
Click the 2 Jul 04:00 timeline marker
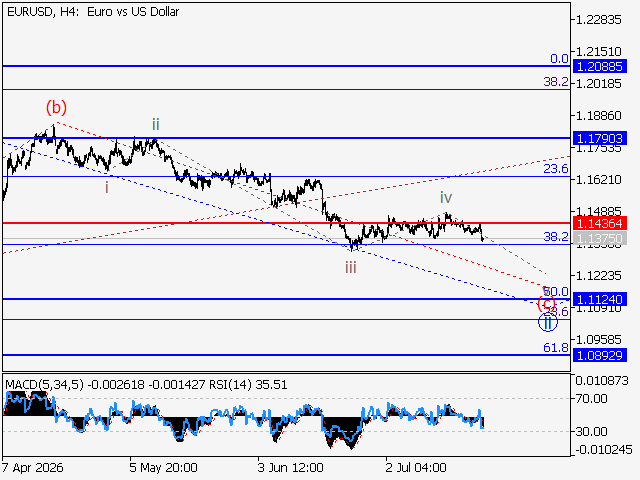pos(416,467)
